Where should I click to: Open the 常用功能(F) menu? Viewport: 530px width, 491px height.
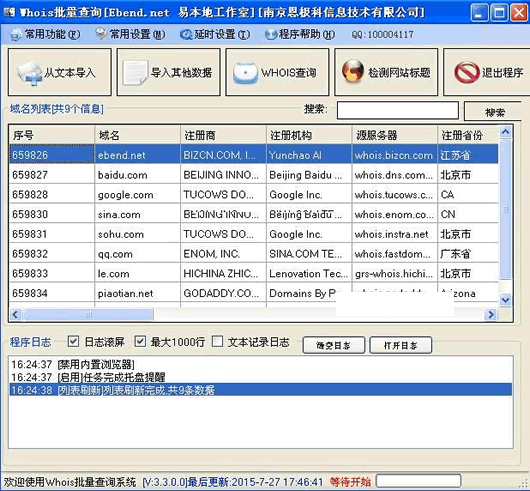[45, 34]
